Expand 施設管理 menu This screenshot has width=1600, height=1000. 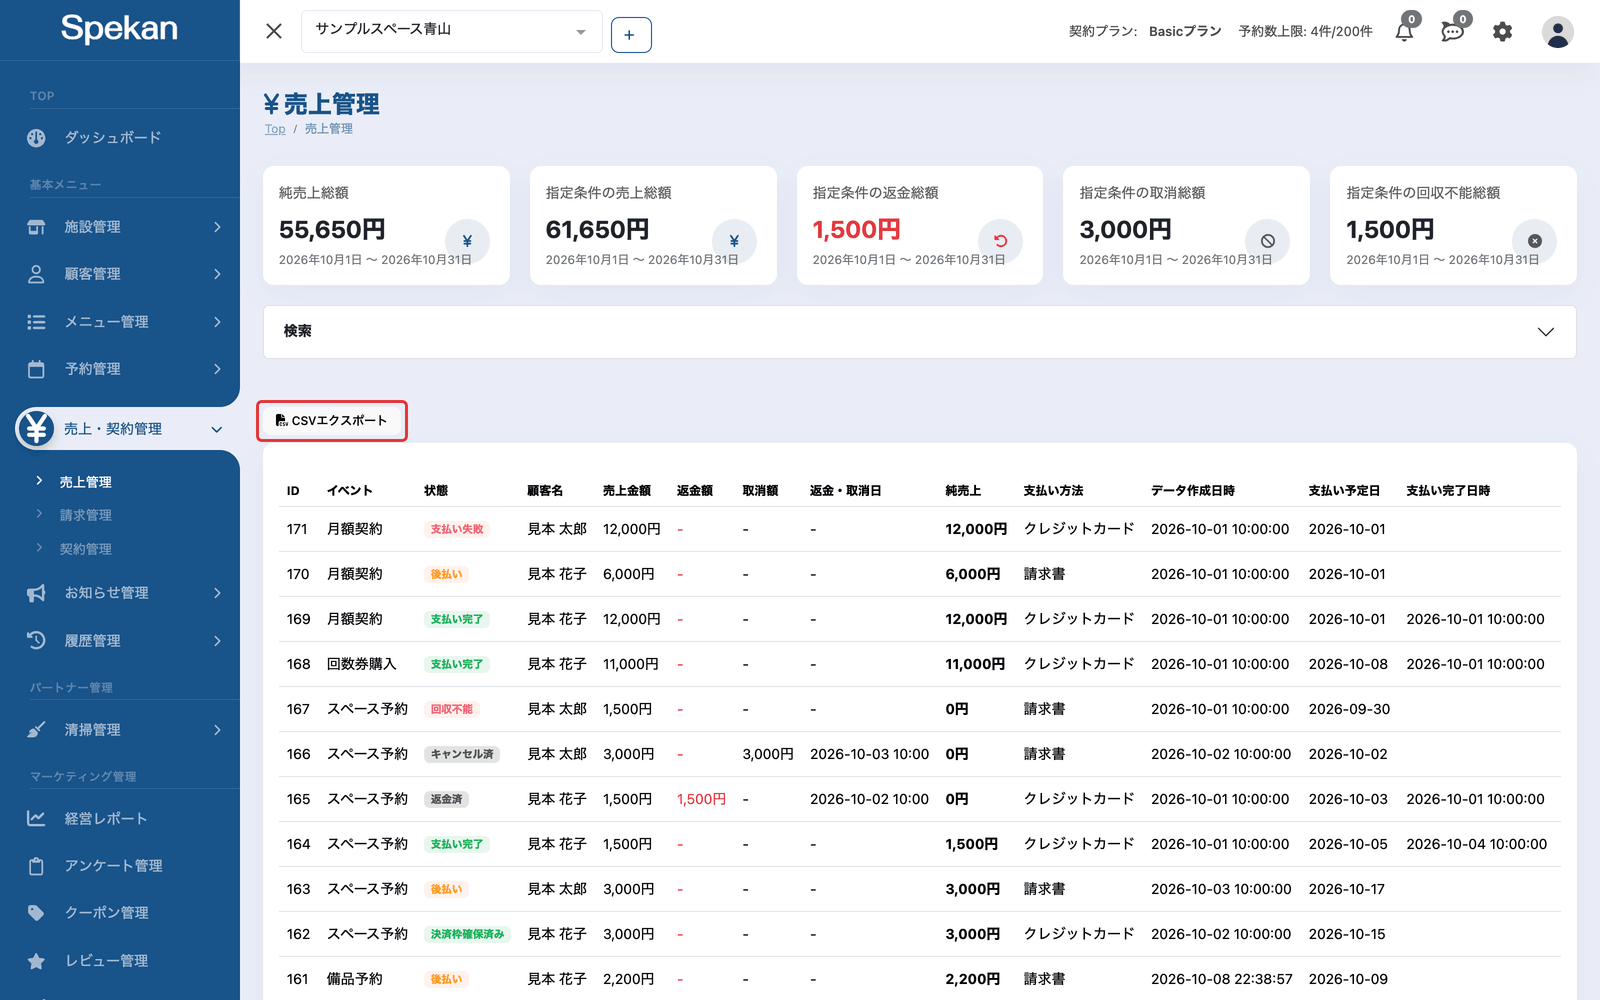pyautogui.click(x=120, y=227)
